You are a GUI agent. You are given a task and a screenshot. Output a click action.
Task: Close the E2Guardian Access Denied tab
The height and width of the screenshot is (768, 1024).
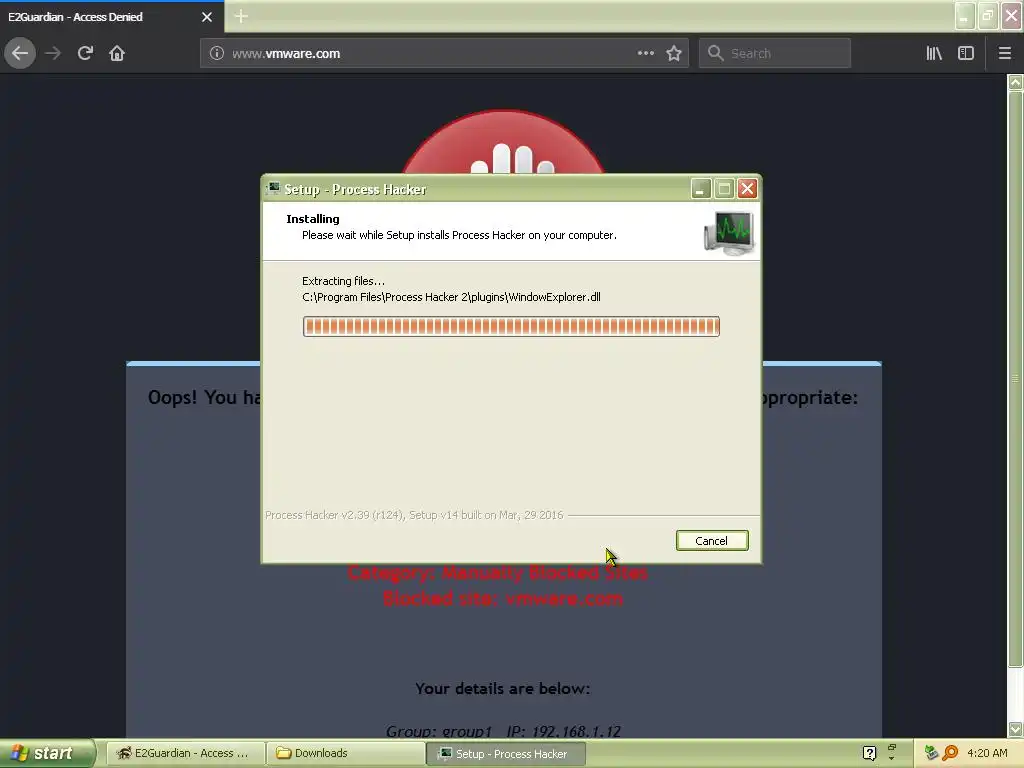tap(207, 17)
